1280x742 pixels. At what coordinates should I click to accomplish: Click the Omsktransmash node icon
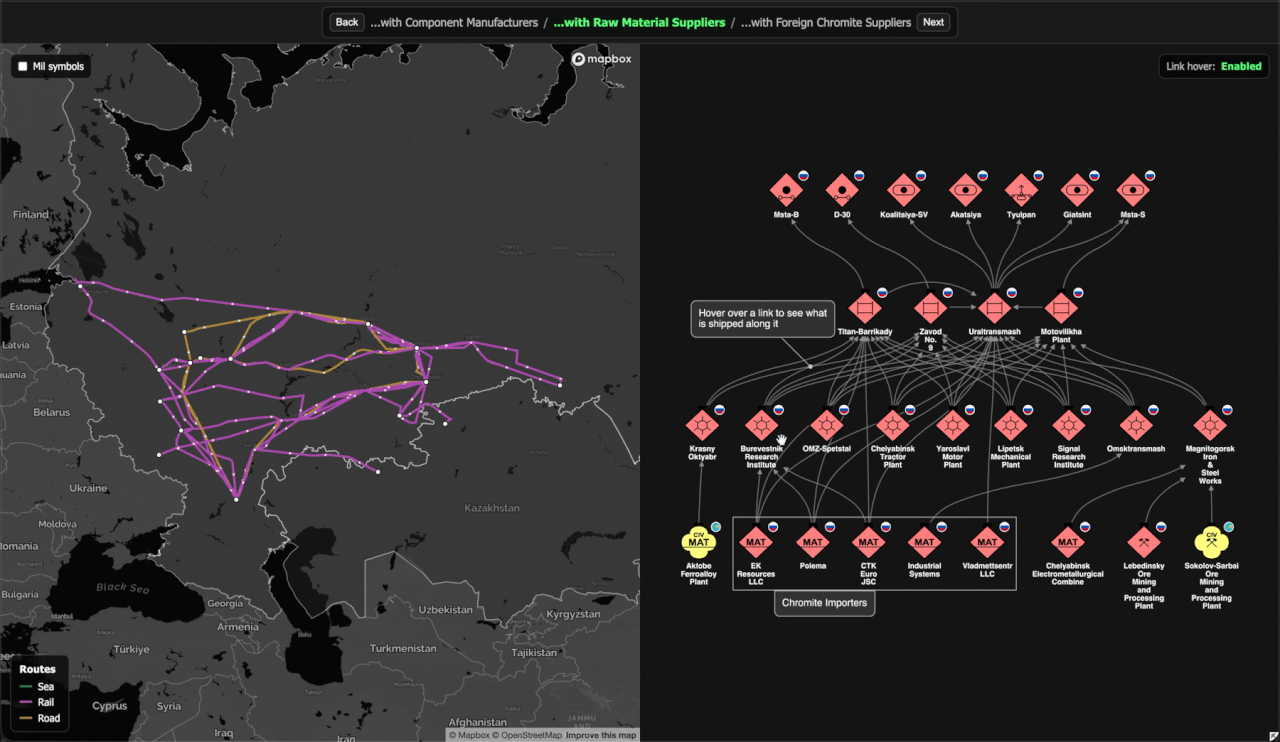click(x=1135, y=425)
